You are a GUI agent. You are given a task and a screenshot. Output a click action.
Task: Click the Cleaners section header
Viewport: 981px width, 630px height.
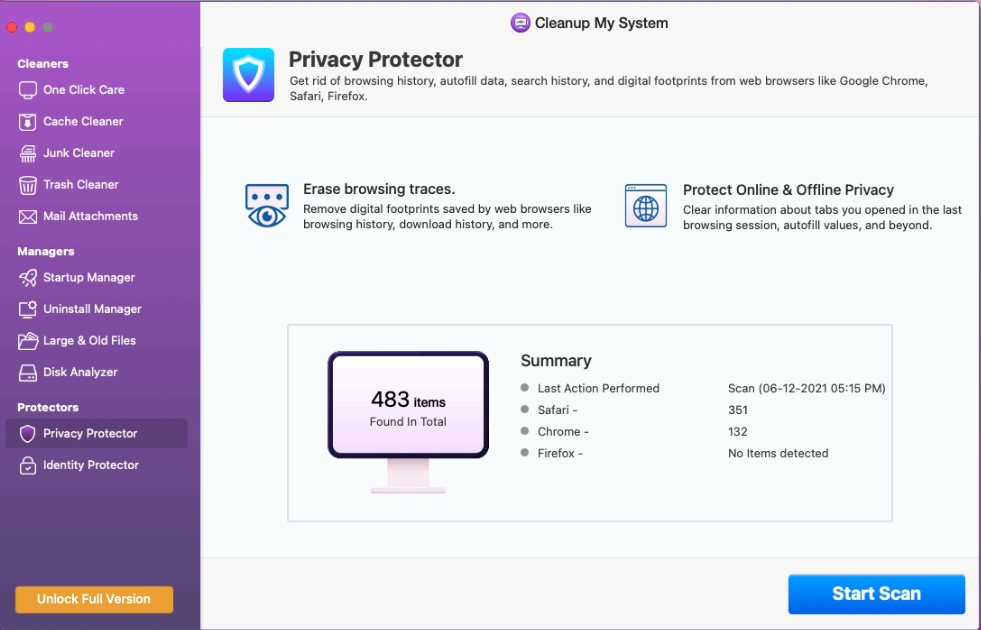click(x=43, y=64)
